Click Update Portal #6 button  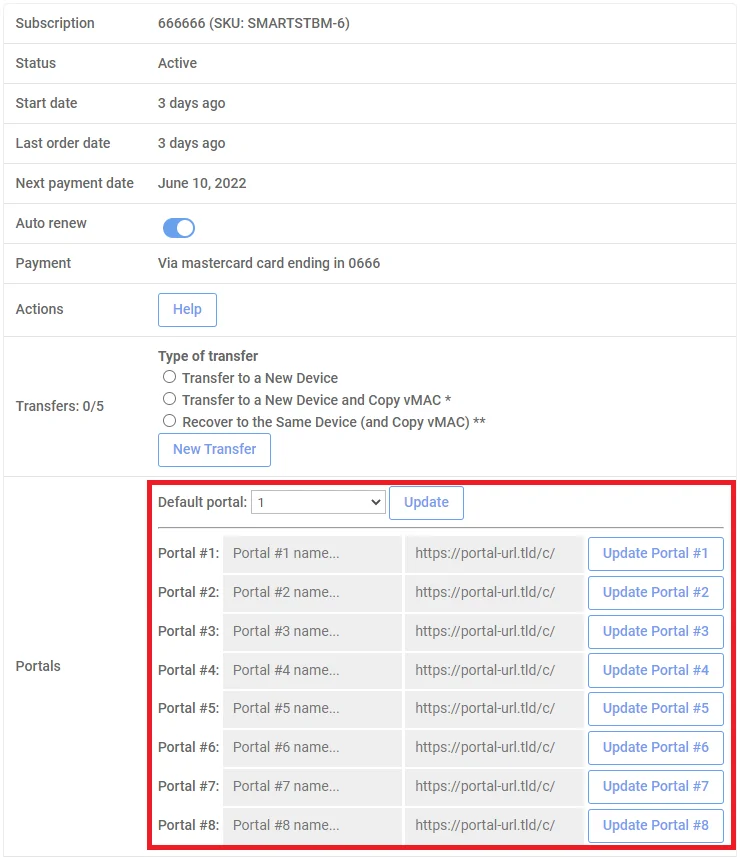(655, 748)
